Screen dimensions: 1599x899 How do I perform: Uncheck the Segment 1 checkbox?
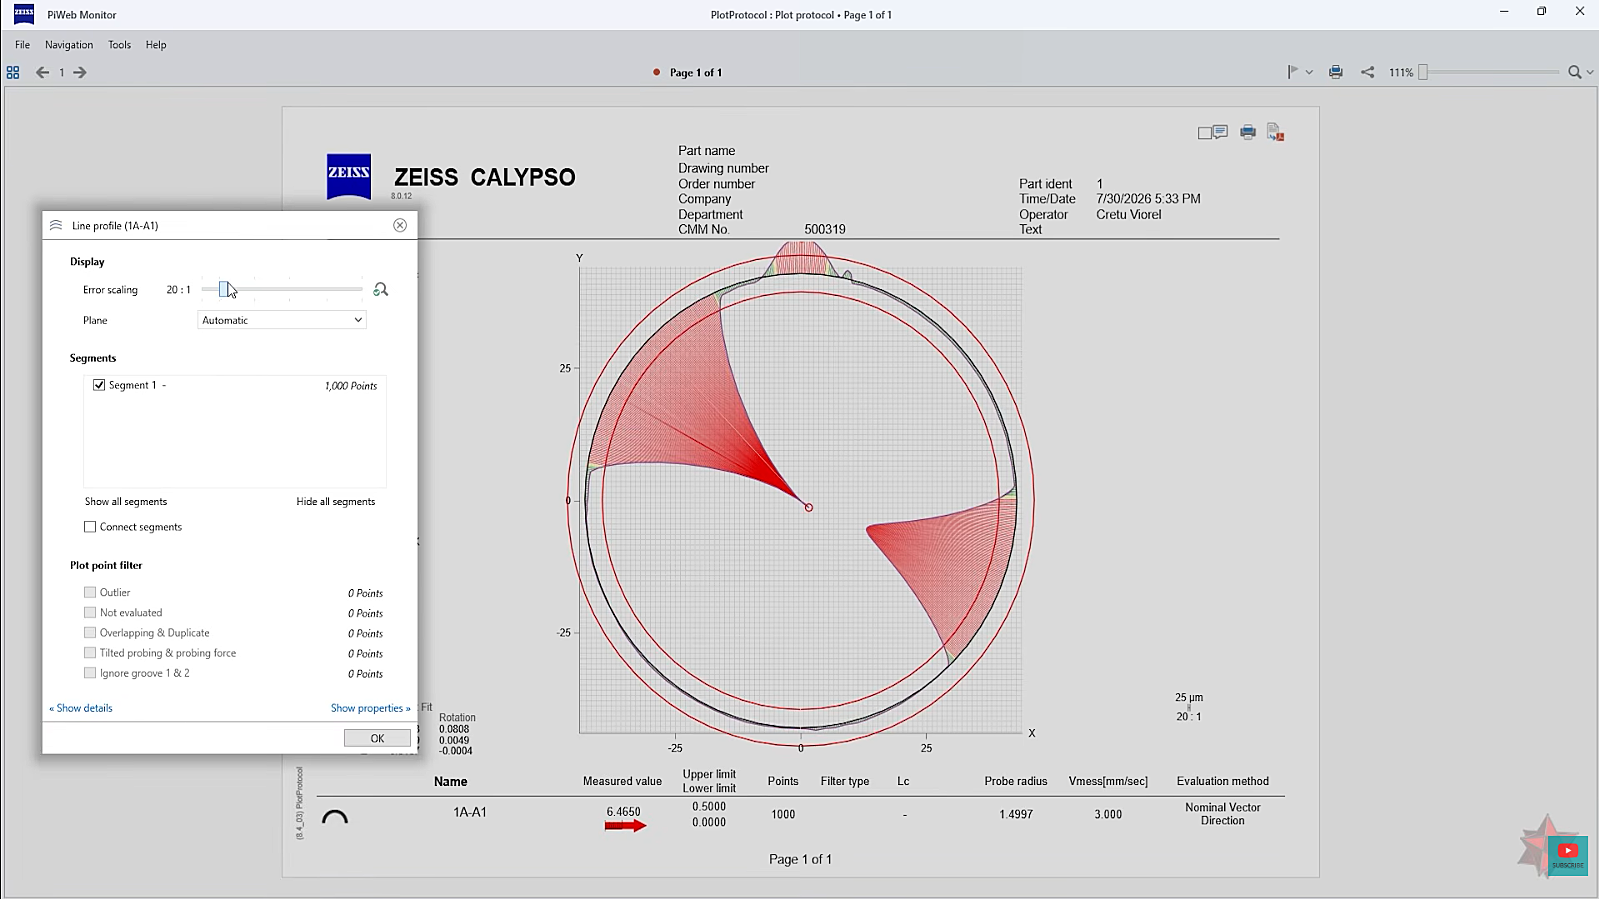(99, 385)
